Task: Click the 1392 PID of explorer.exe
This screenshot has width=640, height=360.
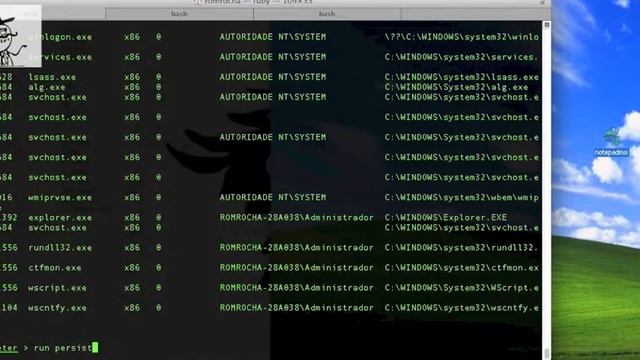Action: (x=9, y=218)
